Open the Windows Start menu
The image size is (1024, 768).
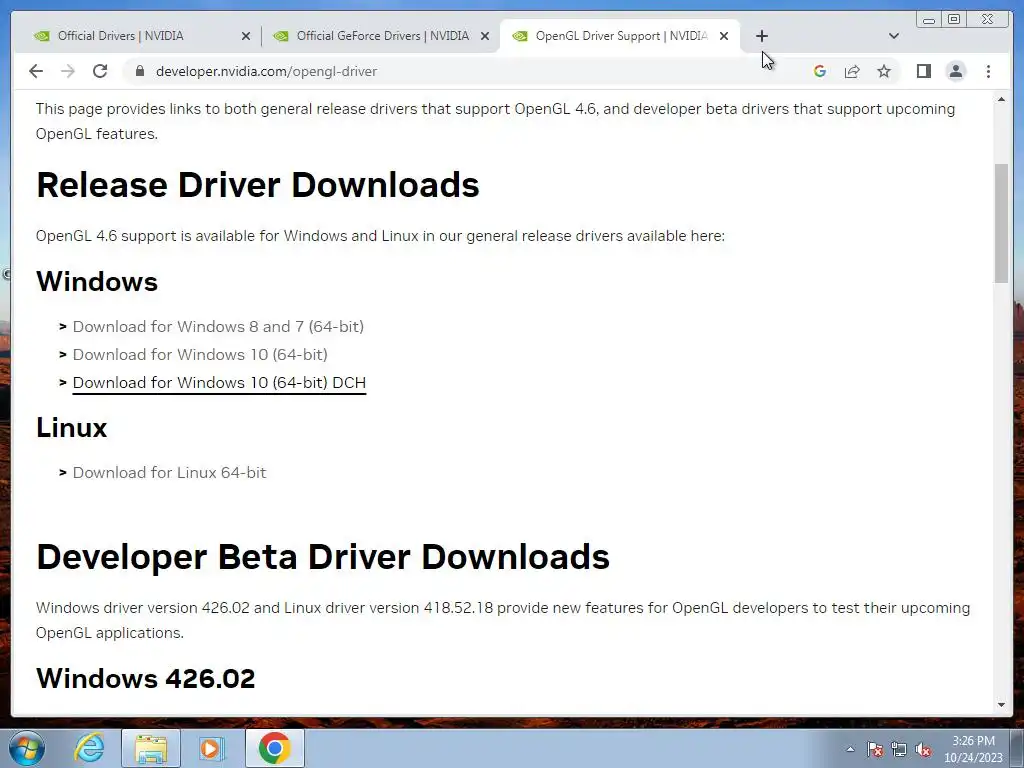[x=26, y=748]
